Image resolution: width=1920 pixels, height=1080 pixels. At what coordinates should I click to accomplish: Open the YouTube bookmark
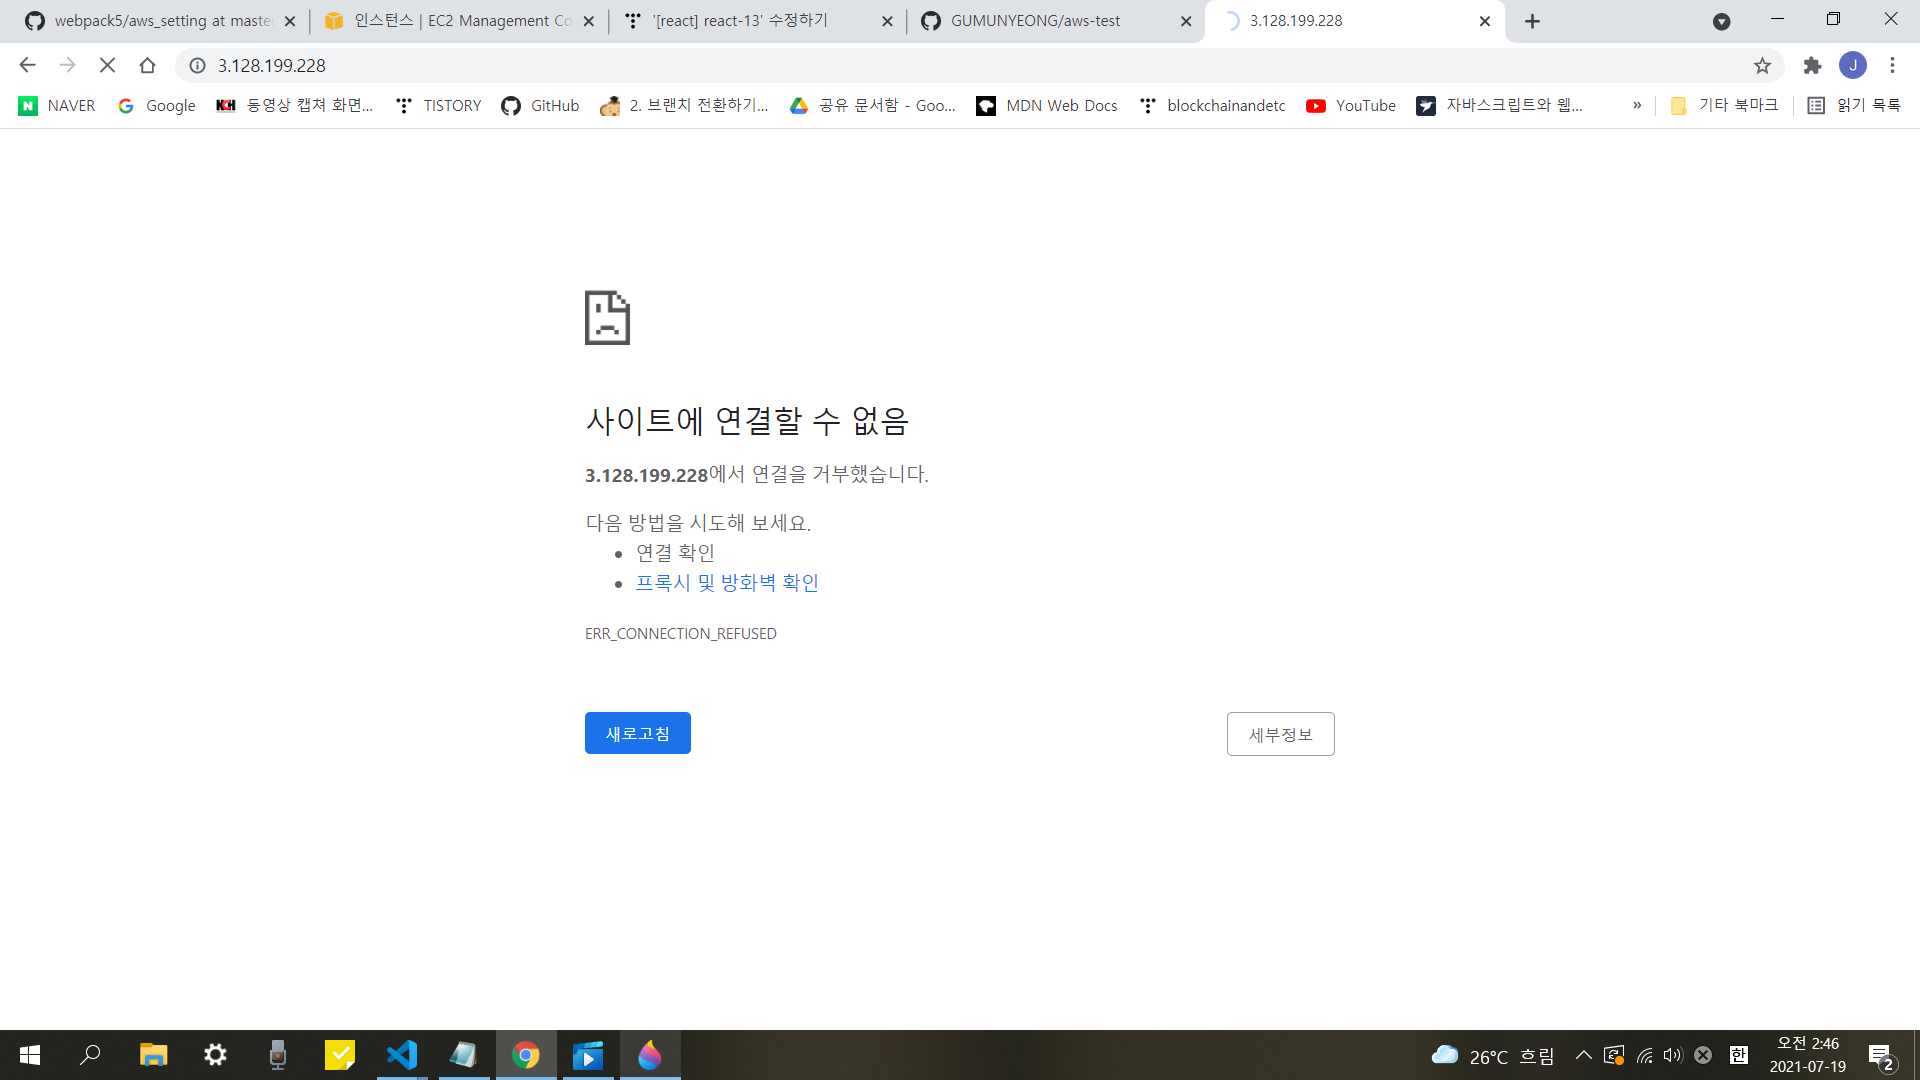pos(1351,105)
